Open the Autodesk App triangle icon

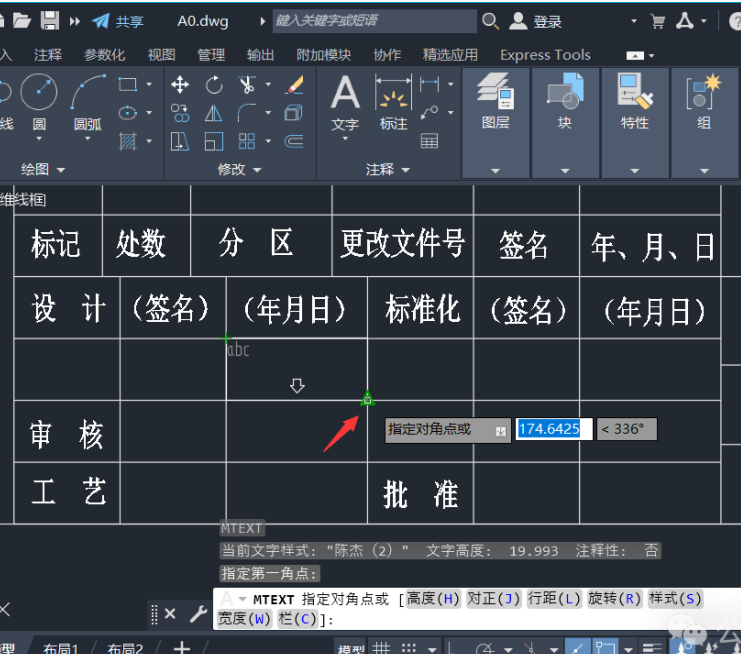click(685, 21)
